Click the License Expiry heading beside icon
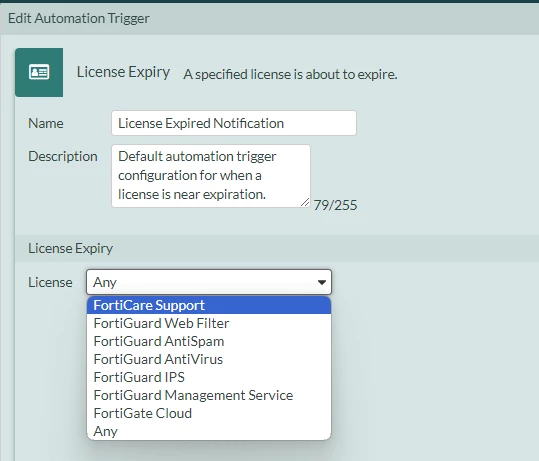539x461 pixels. point(123,73)
